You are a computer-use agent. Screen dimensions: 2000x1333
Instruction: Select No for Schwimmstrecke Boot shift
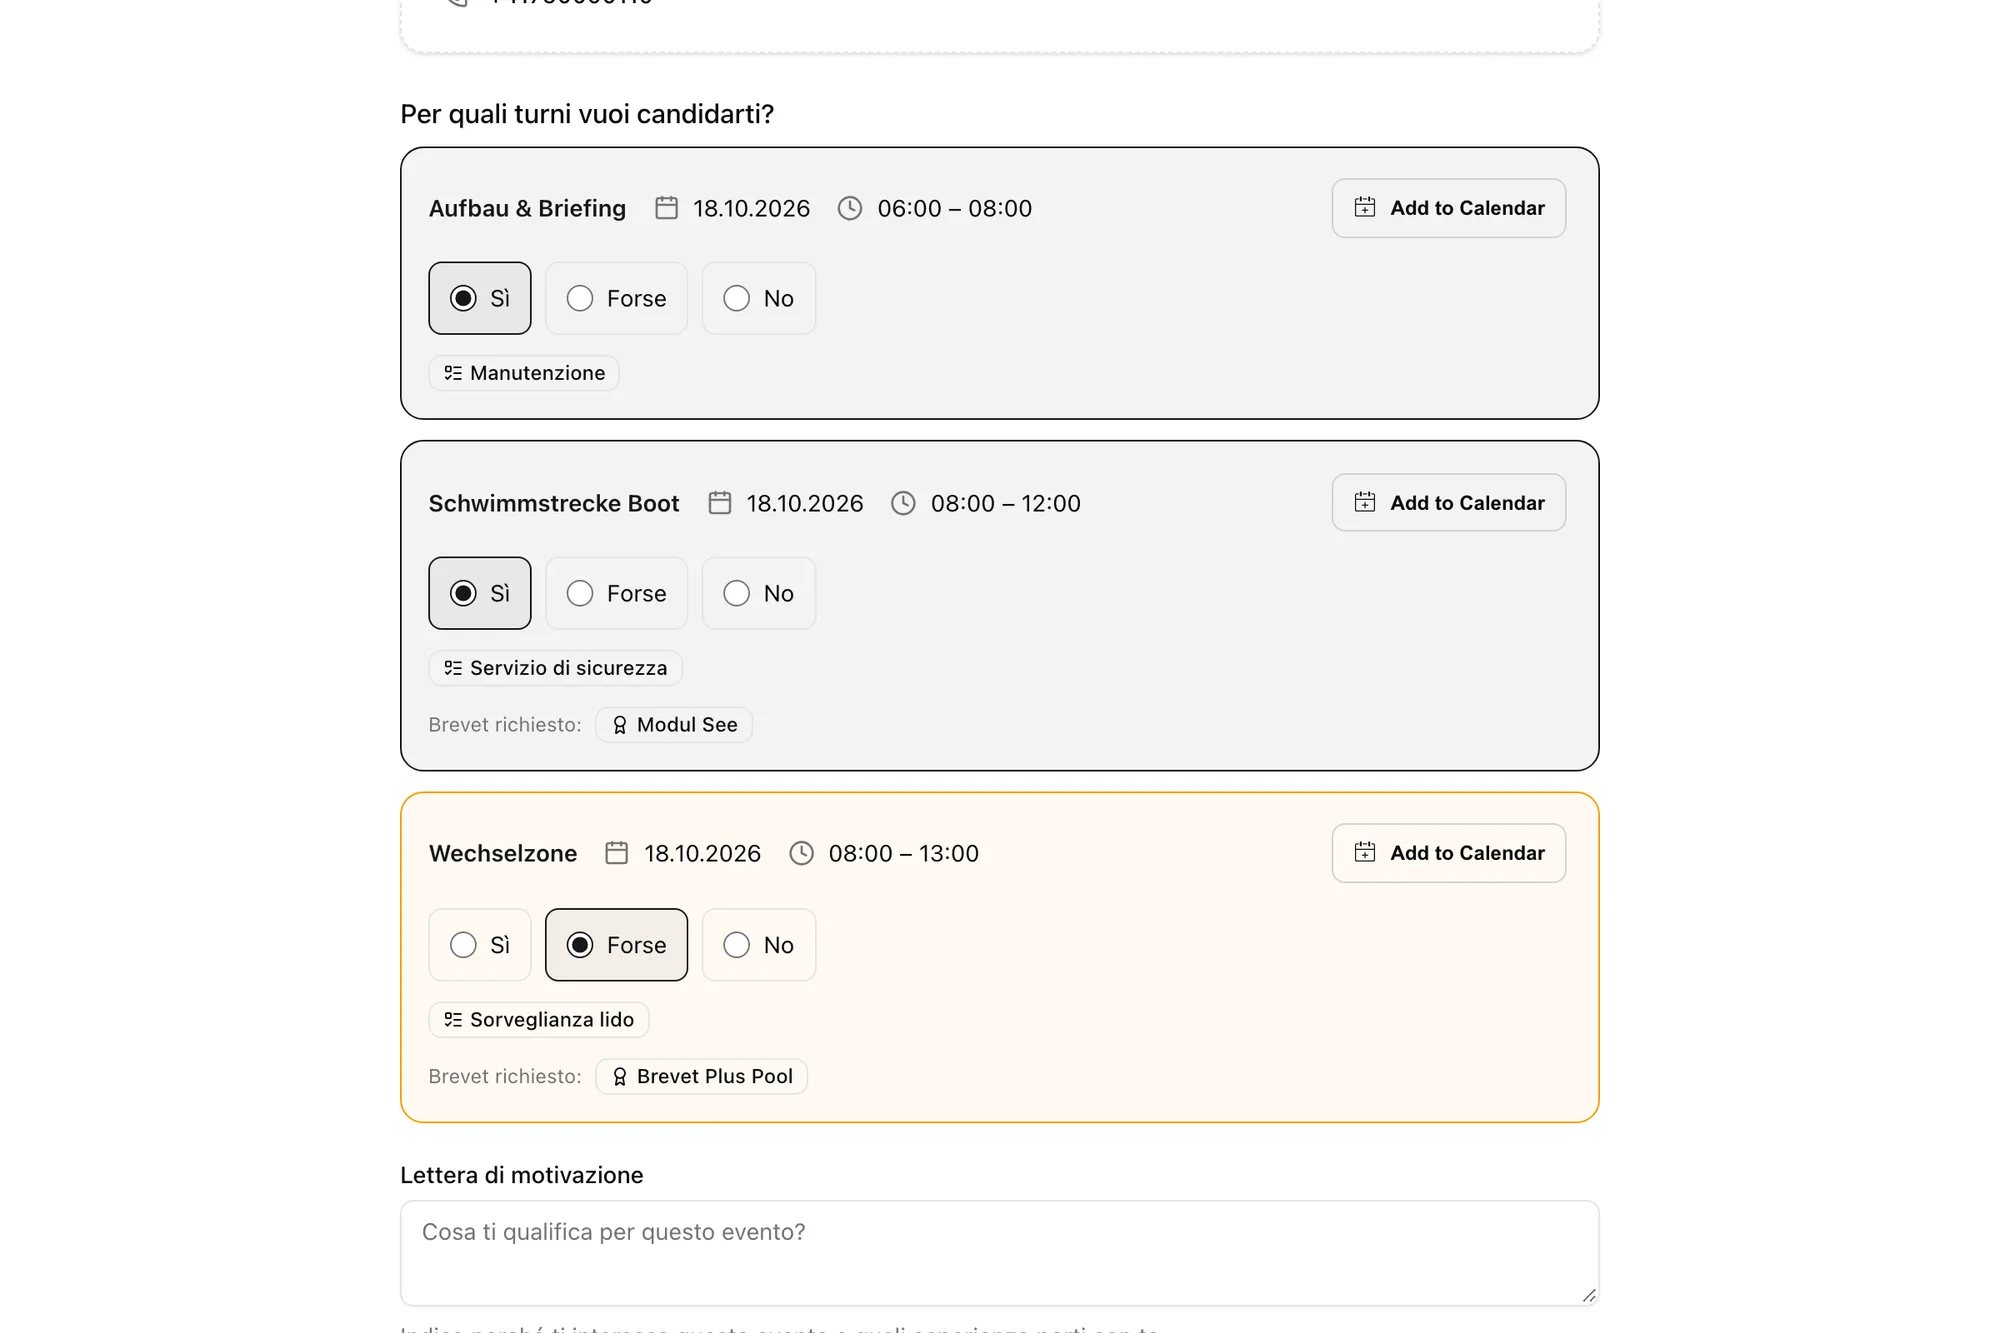tap(758, 593)
